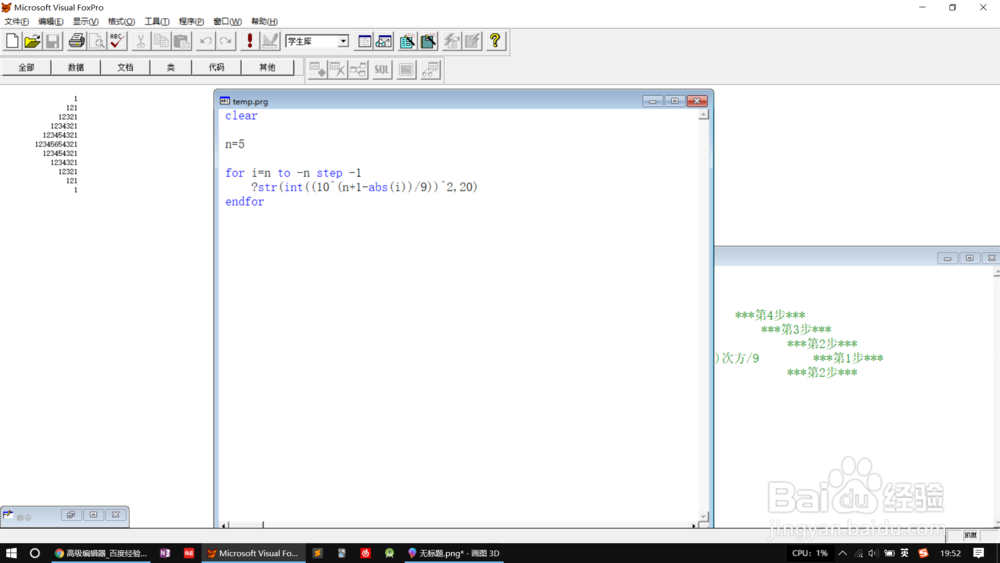Open the 格式(O) menu
Screen dimensions: 1000x563
121,21
